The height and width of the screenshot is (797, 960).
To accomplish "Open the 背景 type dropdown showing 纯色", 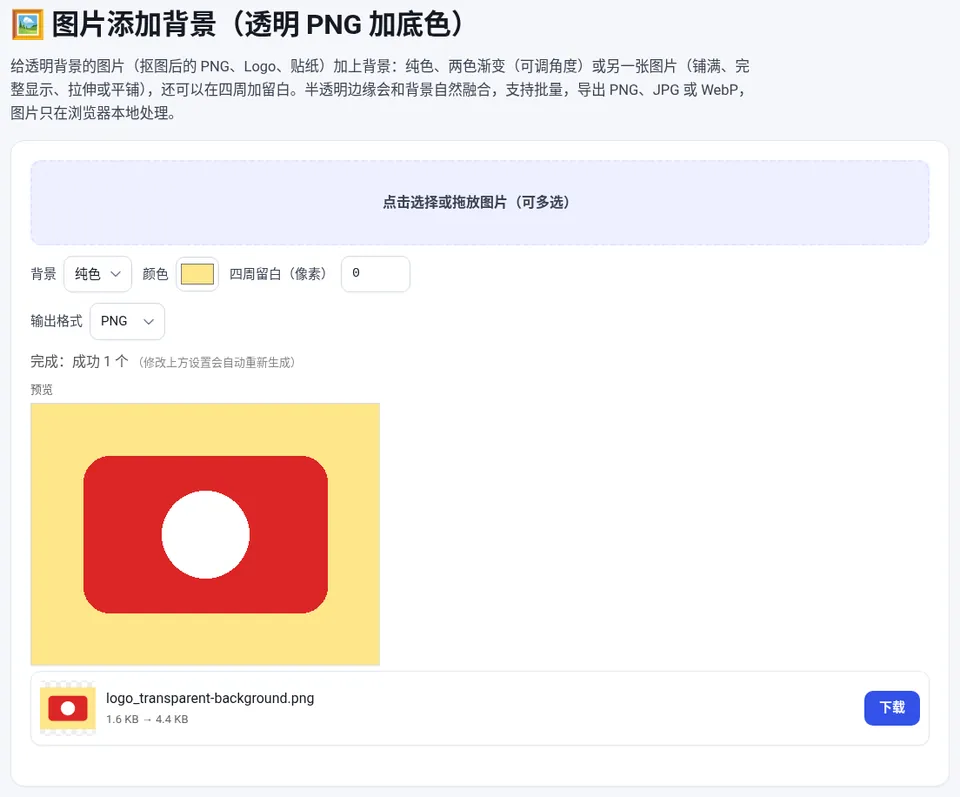I will 98,274.
